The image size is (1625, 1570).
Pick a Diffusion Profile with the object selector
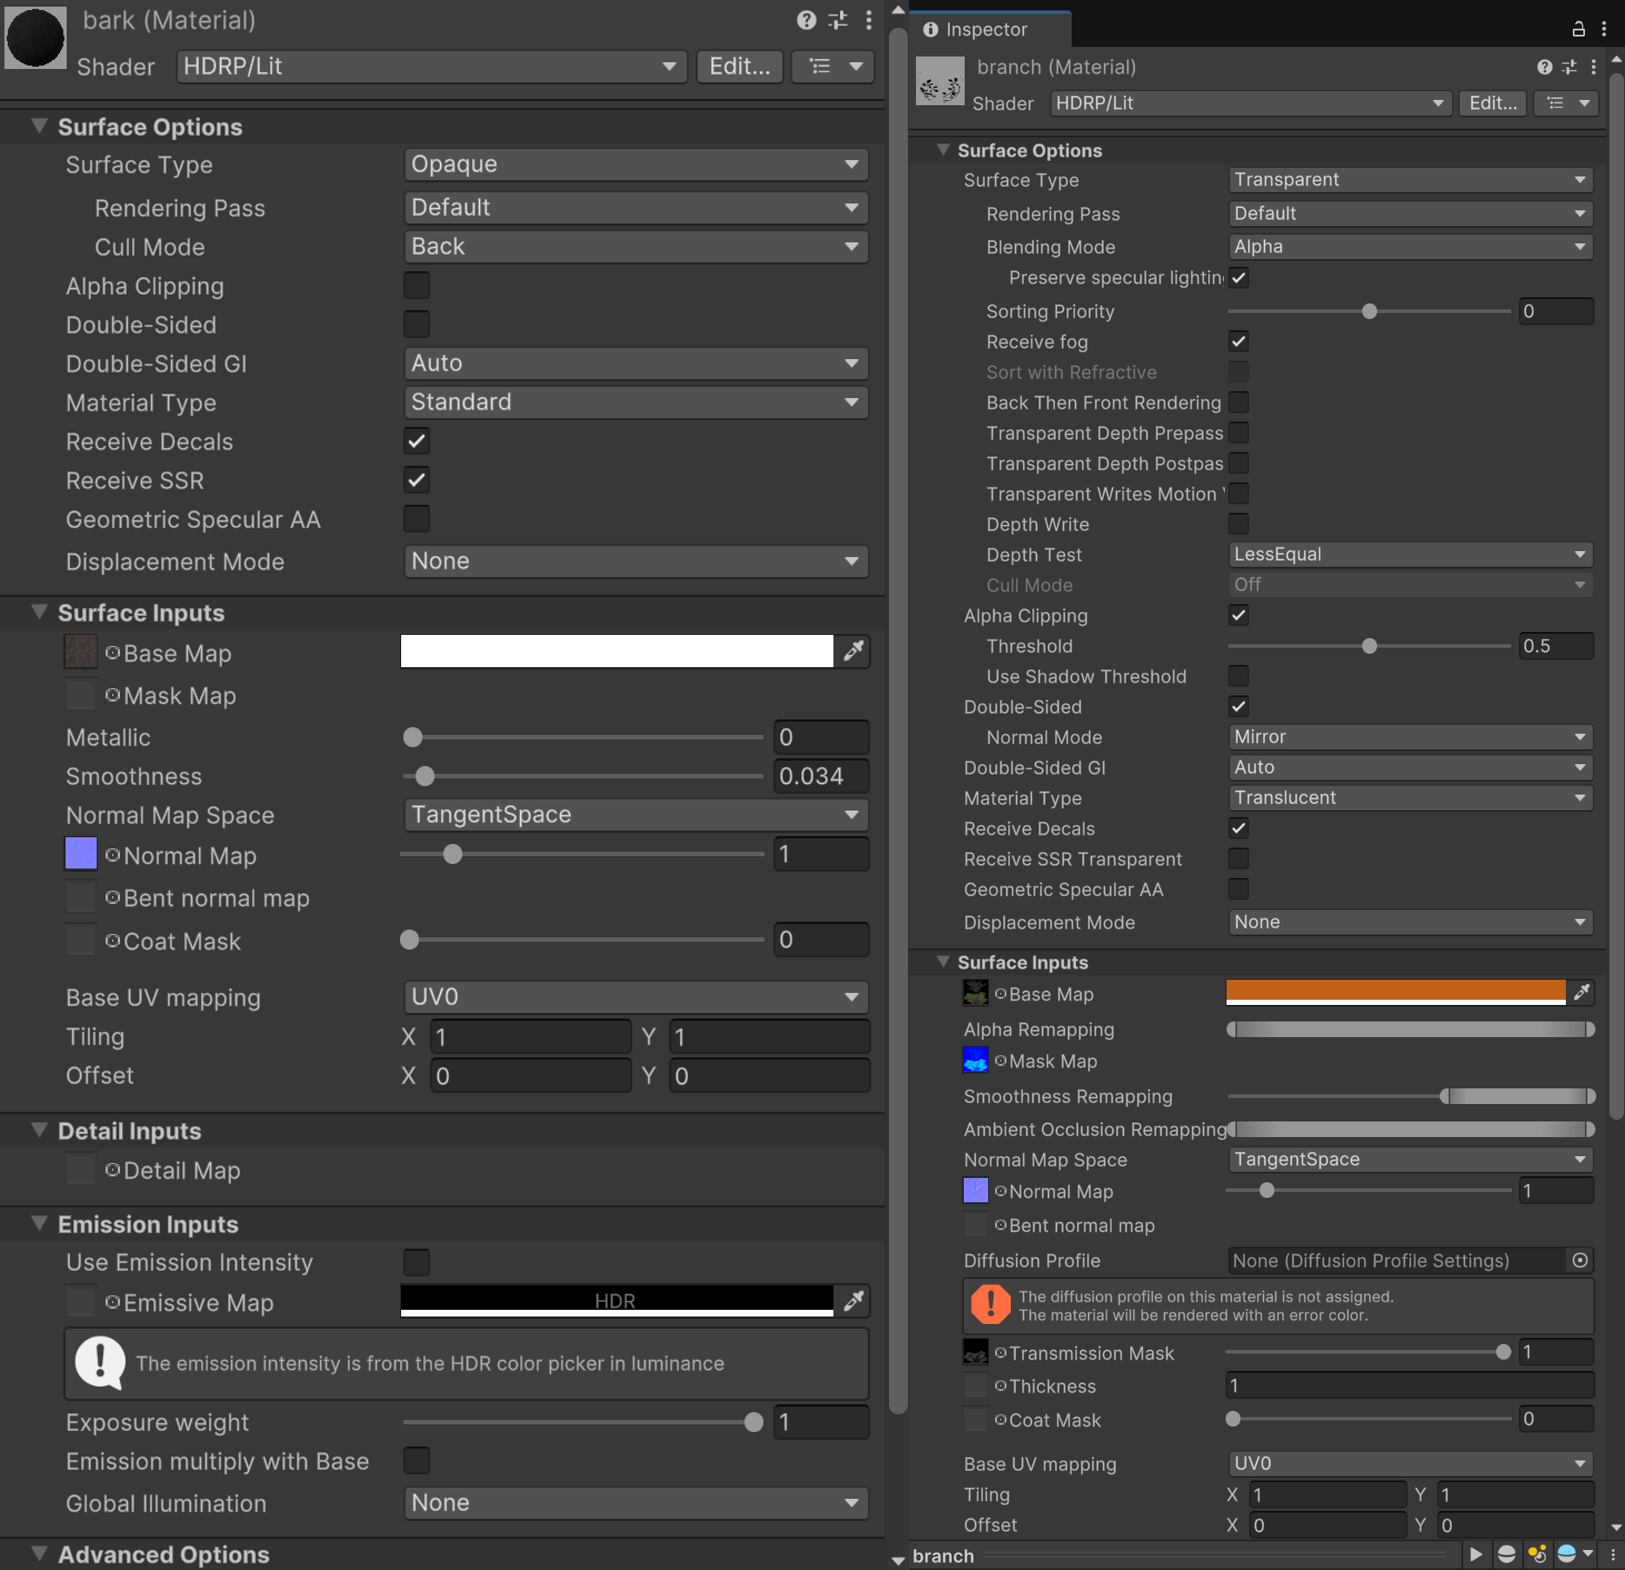[1580, 1260]
